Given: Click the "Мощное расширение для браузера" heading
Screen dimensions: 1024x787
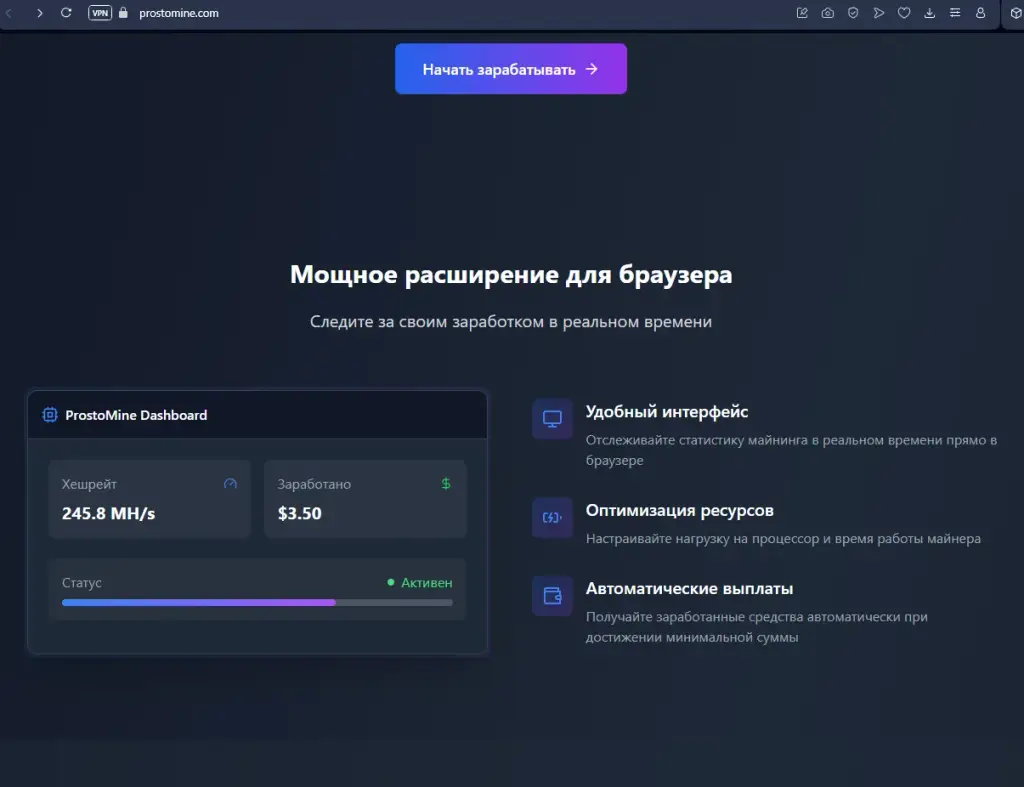Looking at the screenshot, I should 511,274.
